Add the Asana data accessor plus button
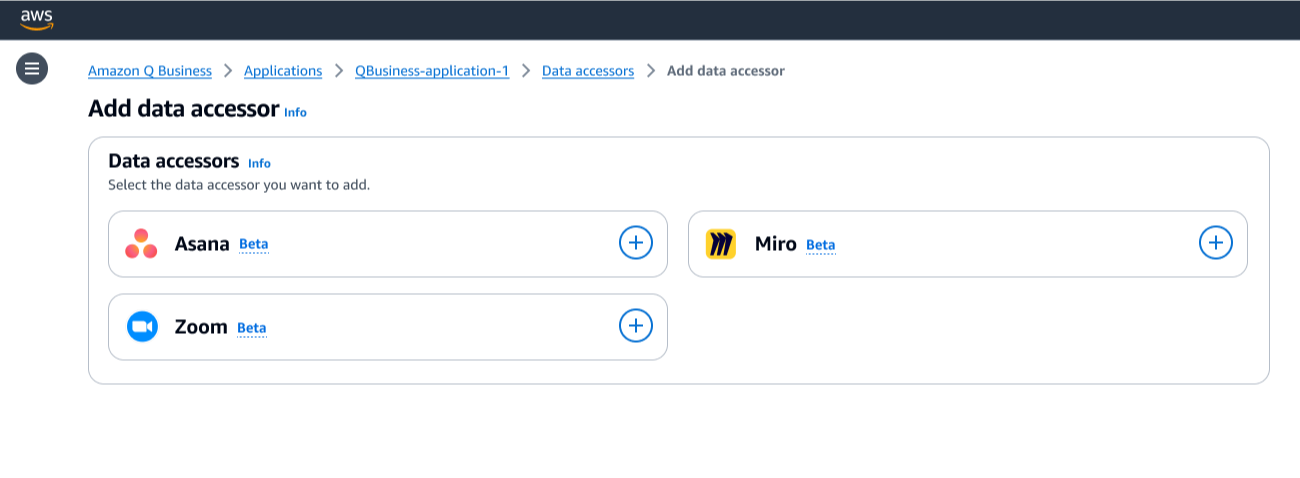Screen dimensions: 1300x478 click(635, 242)
